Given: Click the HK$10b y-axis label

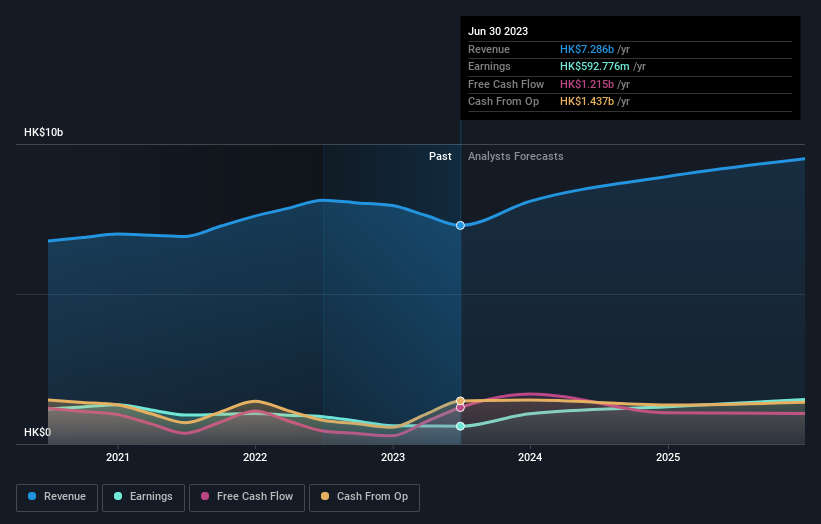Looking at the screenshot, I should 43,132.
